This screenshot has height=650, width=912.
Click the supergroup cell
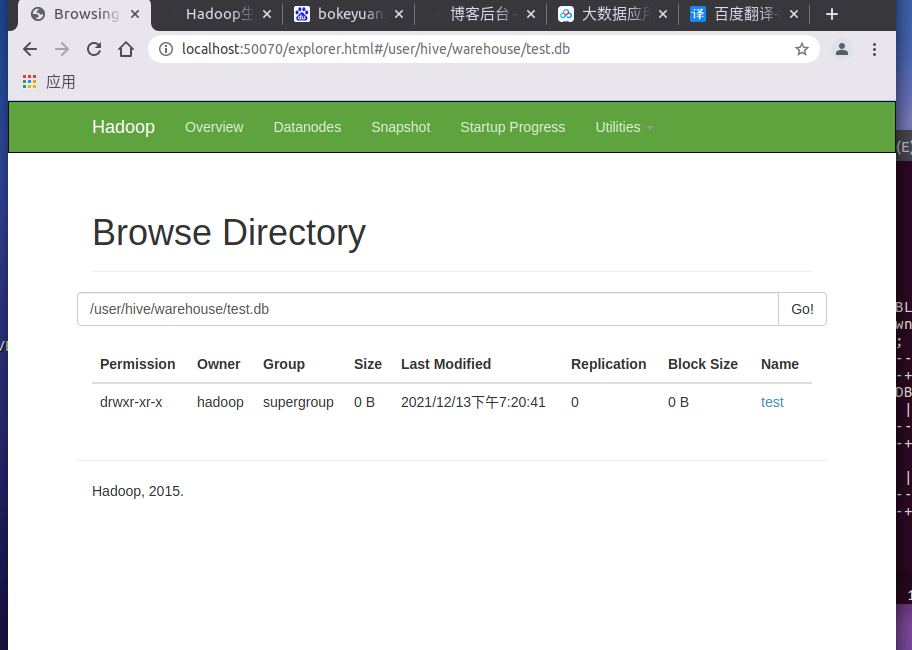point(298,402)
